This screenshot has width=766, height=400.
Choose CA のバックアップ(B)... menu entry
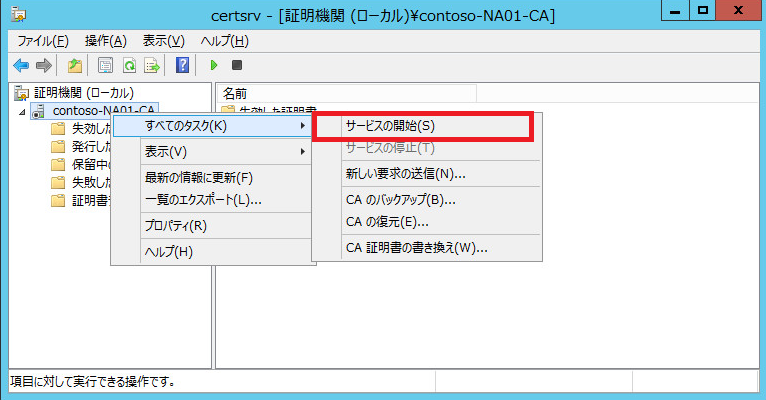400,199
